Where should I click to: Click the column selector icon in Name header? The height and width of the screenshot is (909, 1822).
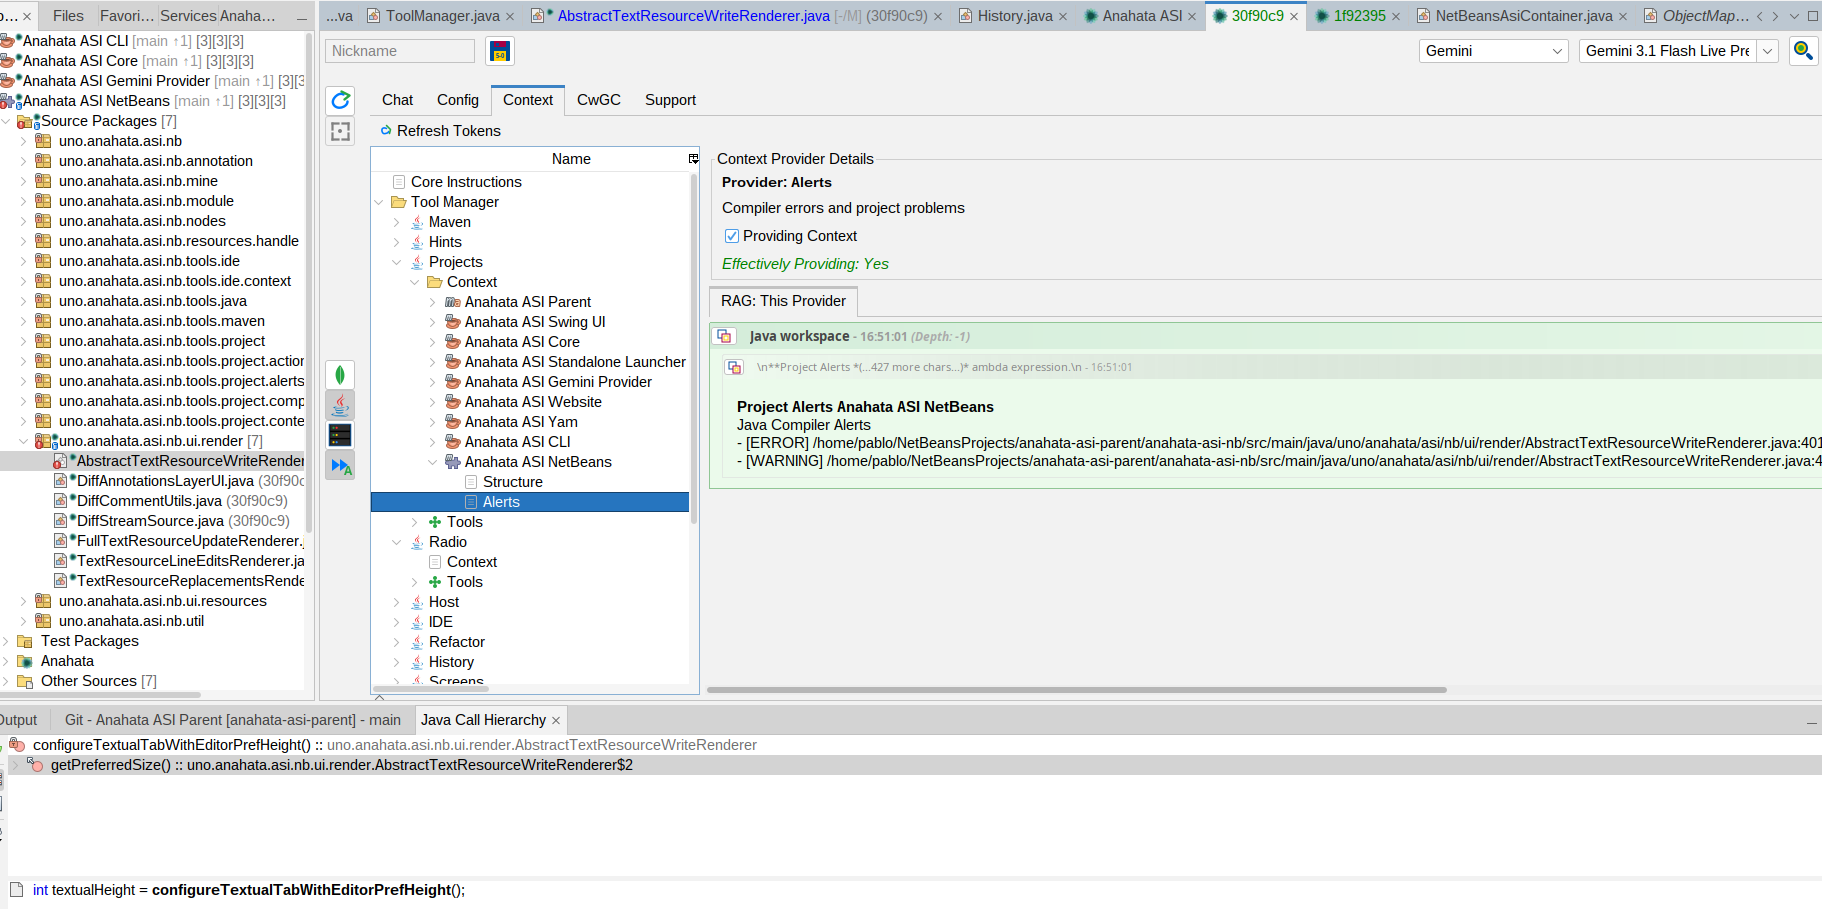coord(693,159)
